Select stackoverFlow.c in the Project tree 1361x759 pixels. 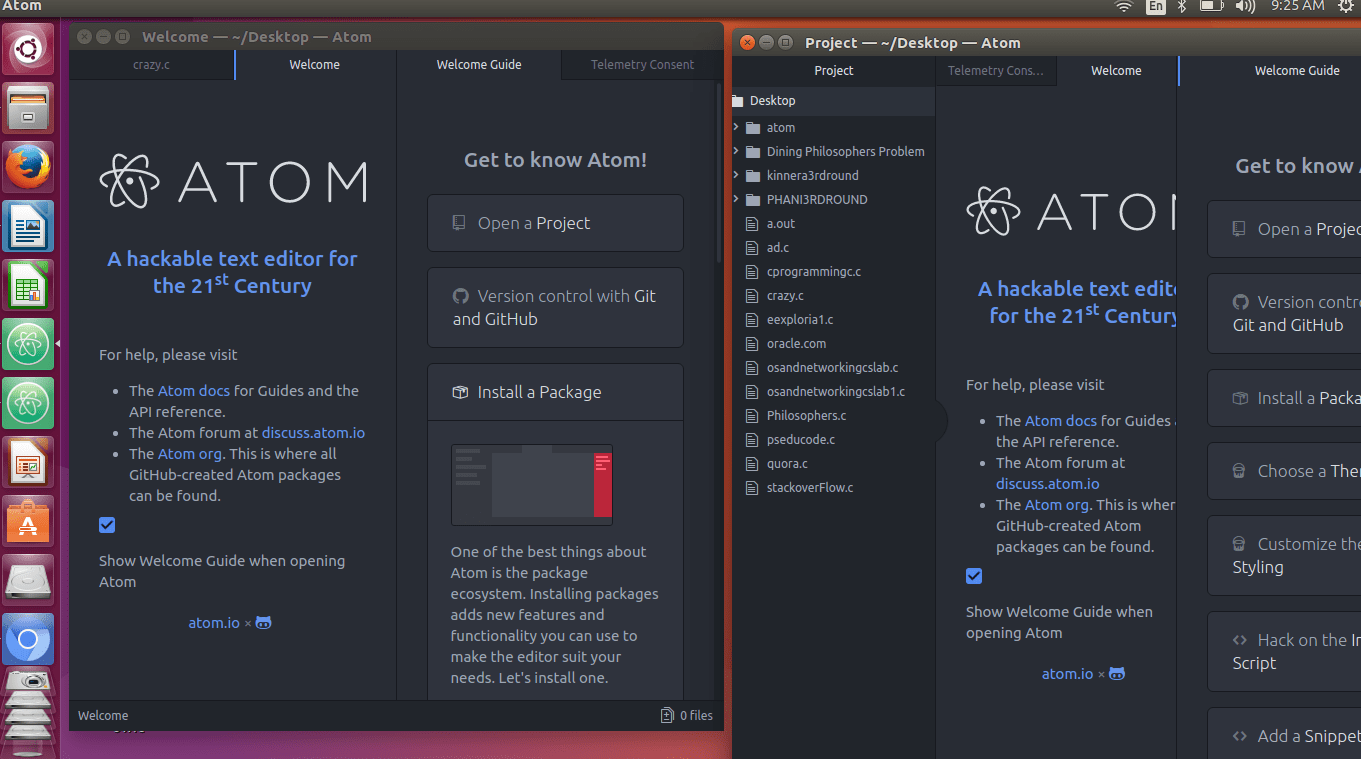pyautogui.click(x=811, y=487)
